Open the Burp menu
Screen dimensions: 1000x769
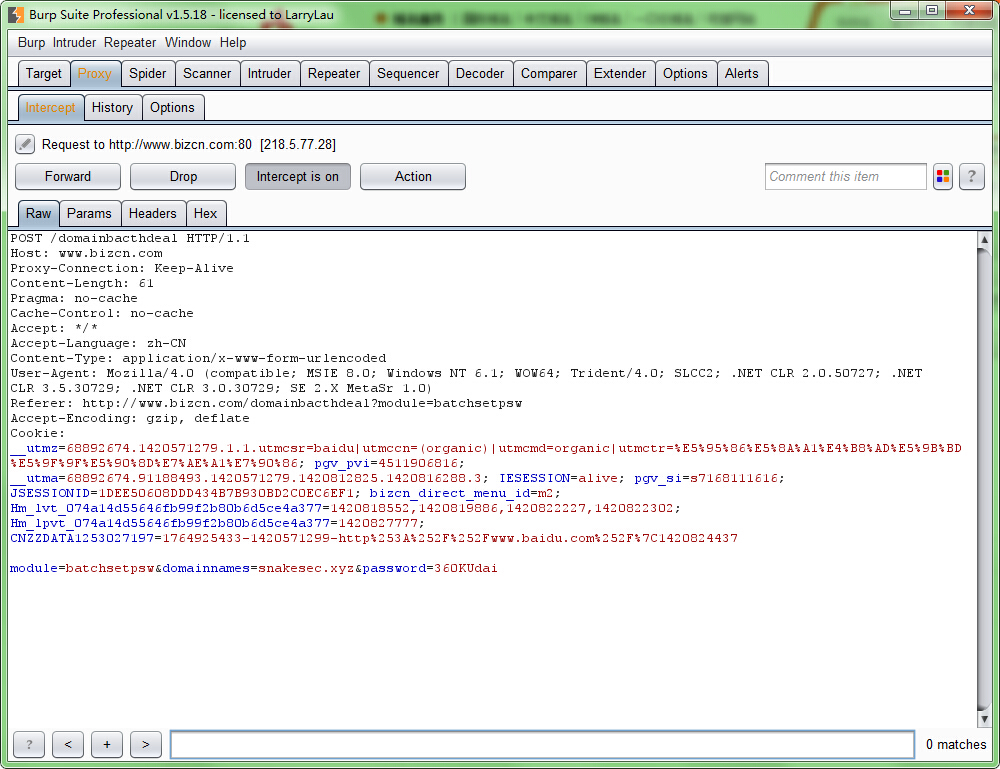pos(31,43)
